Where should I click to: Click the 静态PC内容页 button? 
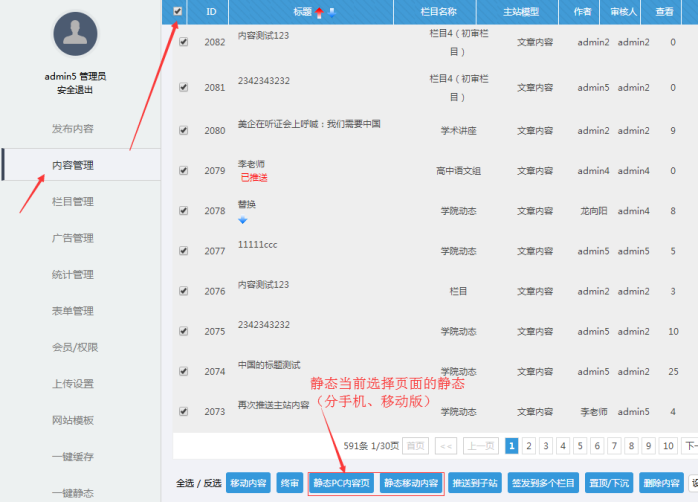tap(341, 483)
